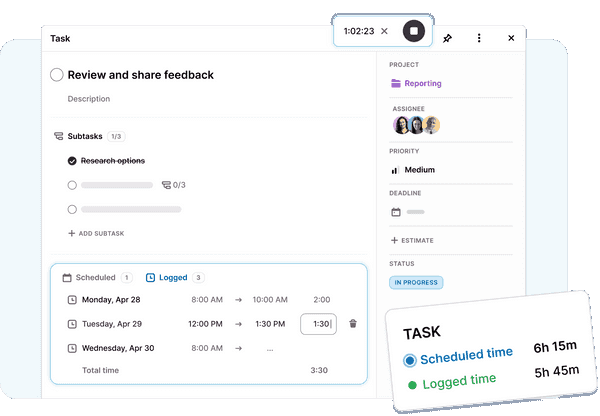The height and width of the screenshot is (416, 600).
Task: Click the 1:30 duration input field
Action: click(320, 323)
